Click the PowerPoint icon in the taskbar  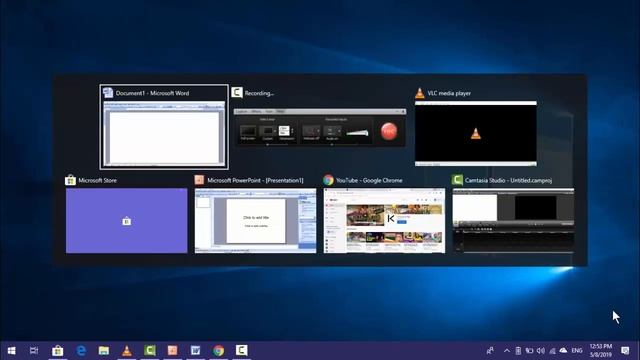pos(173,351)
